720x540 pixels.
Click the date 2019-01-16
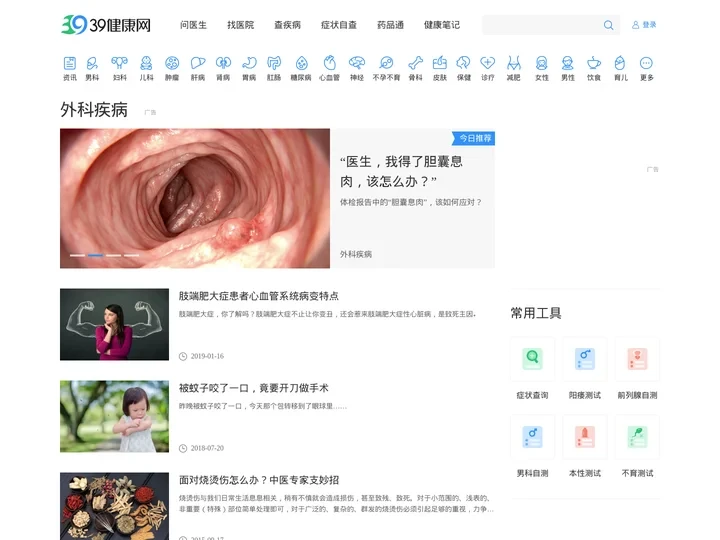click(x=207, y=356)
